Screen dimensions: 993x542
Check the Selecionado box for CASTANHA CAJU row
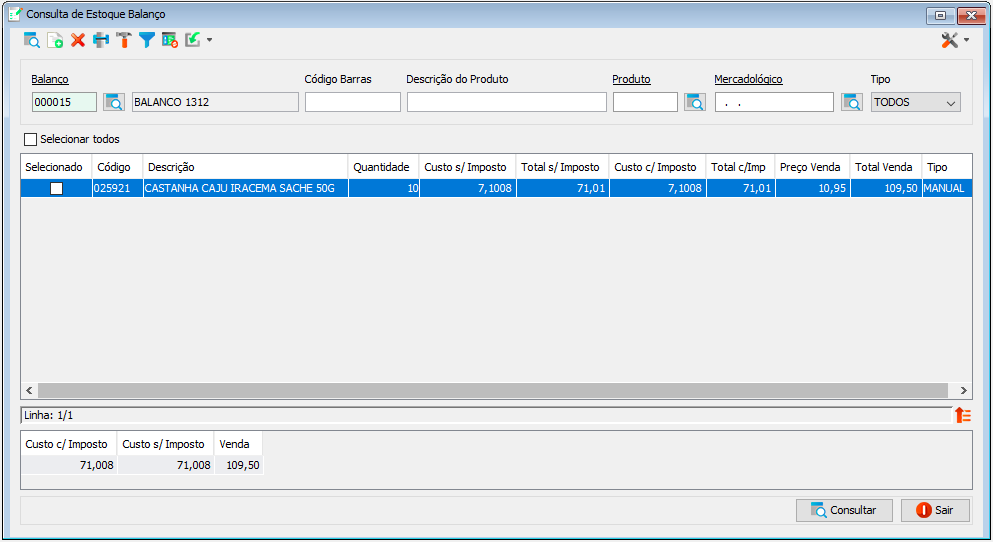pos(56,188)
